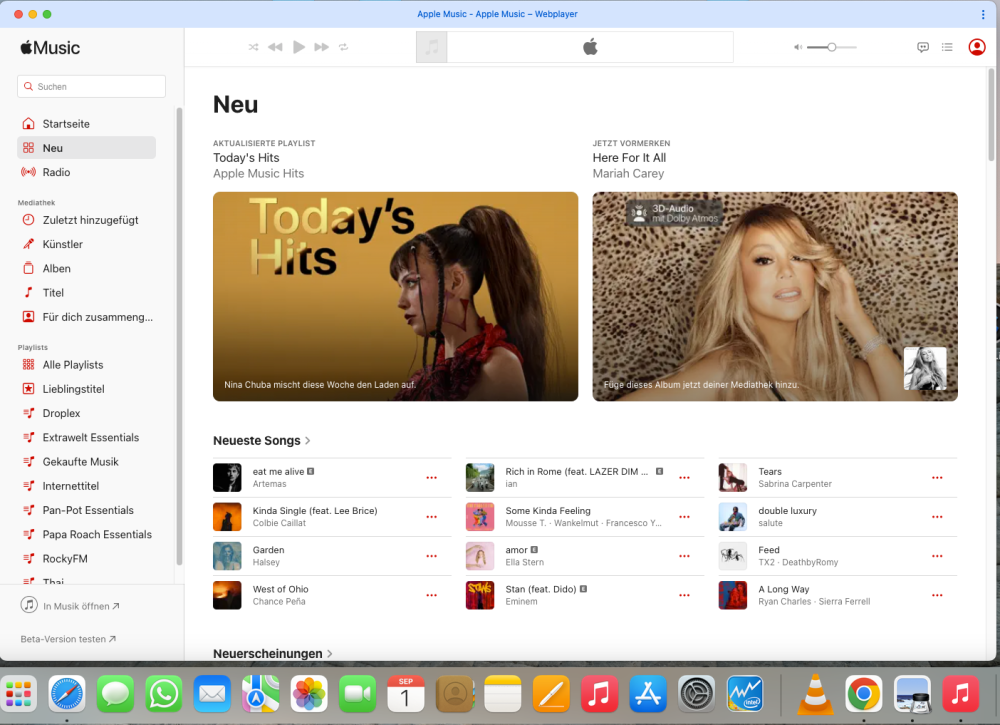Image resolution: width=1000 pixels, height=725 pixels.
Task: Open Gekaufte Musik playlist
Action: pos(87,462)
